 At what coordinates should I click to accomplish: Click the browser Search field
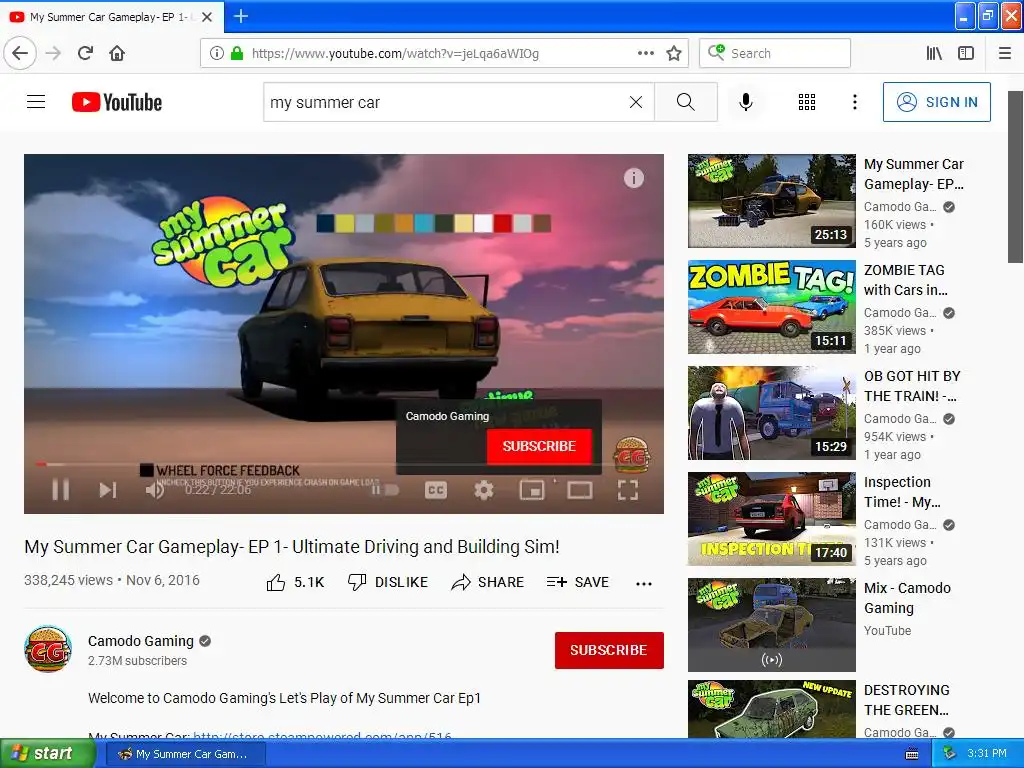tap(775, 53)
